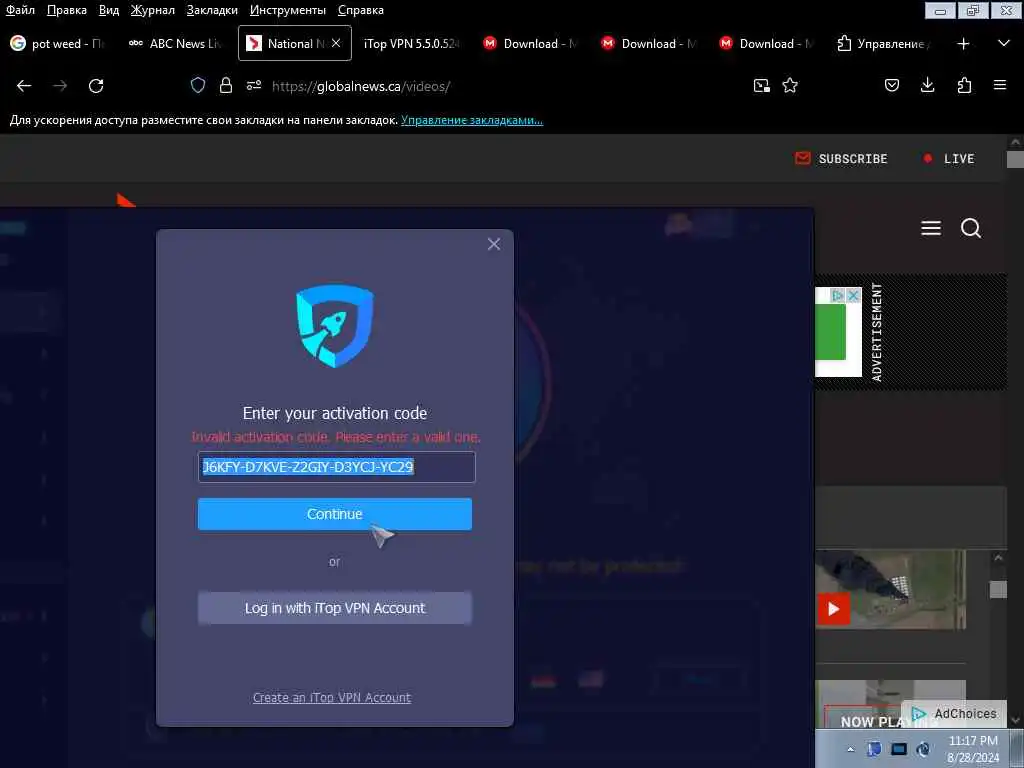Open the Инструменты menu
Screen dimensions: 1024x768
click(288, 10)
